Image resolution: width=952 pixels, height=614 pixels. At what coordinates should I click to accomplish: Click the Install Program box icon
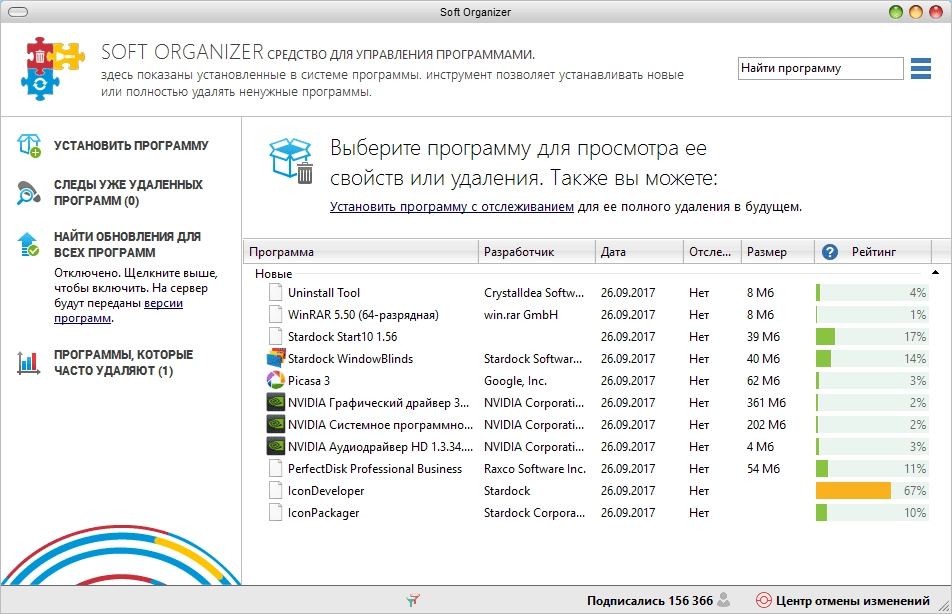pos(29,146)
